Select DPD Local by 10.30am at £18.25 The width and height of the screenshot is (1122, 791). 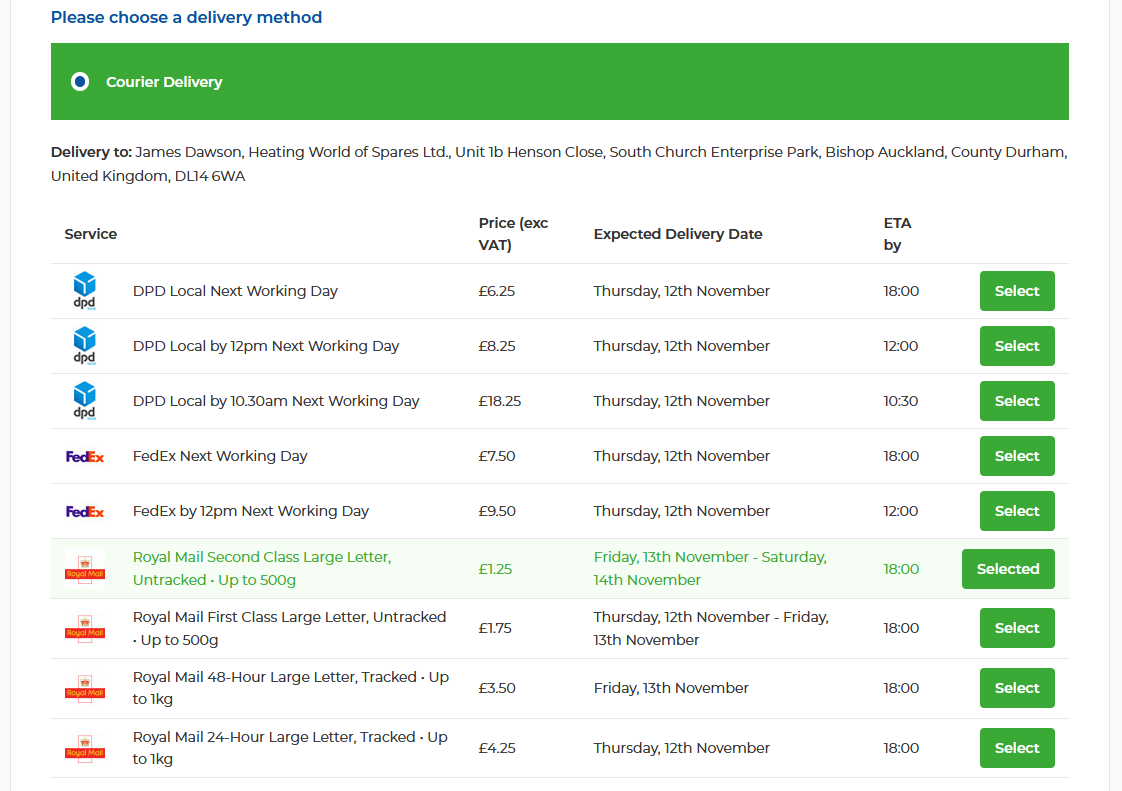click(1017, 401)
